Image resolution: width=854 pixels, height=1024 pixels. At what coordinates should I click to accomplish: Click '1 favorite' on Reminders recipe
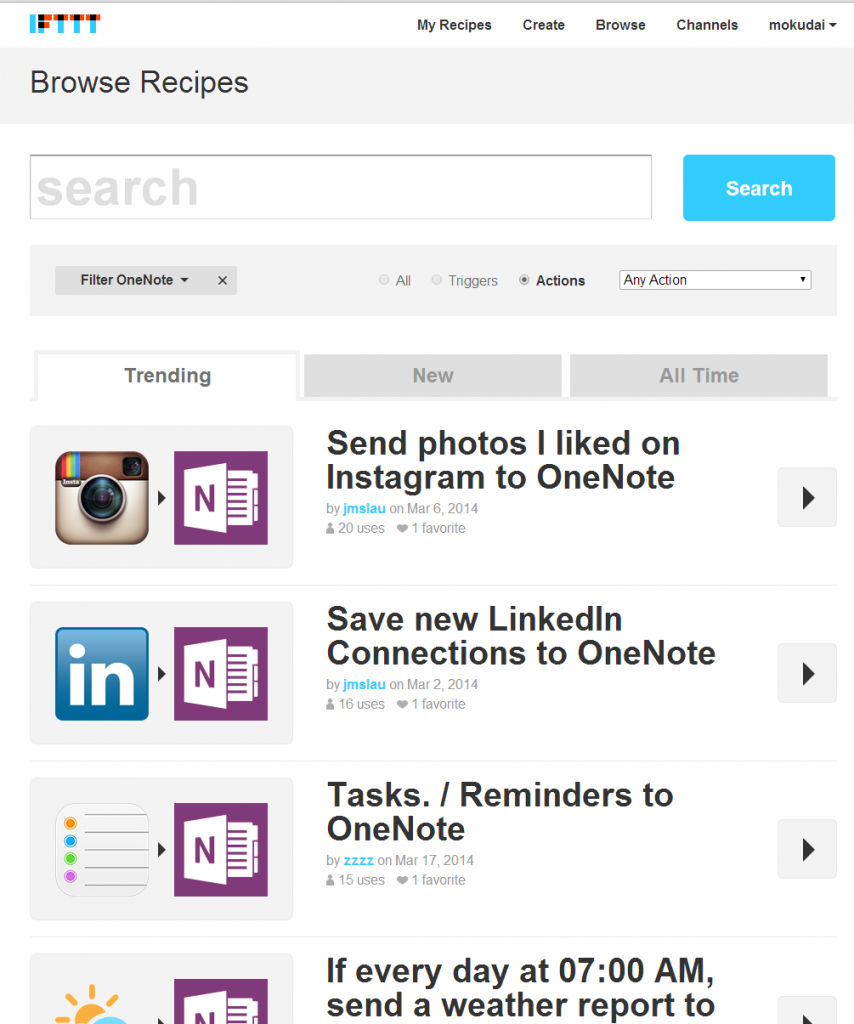431,880
